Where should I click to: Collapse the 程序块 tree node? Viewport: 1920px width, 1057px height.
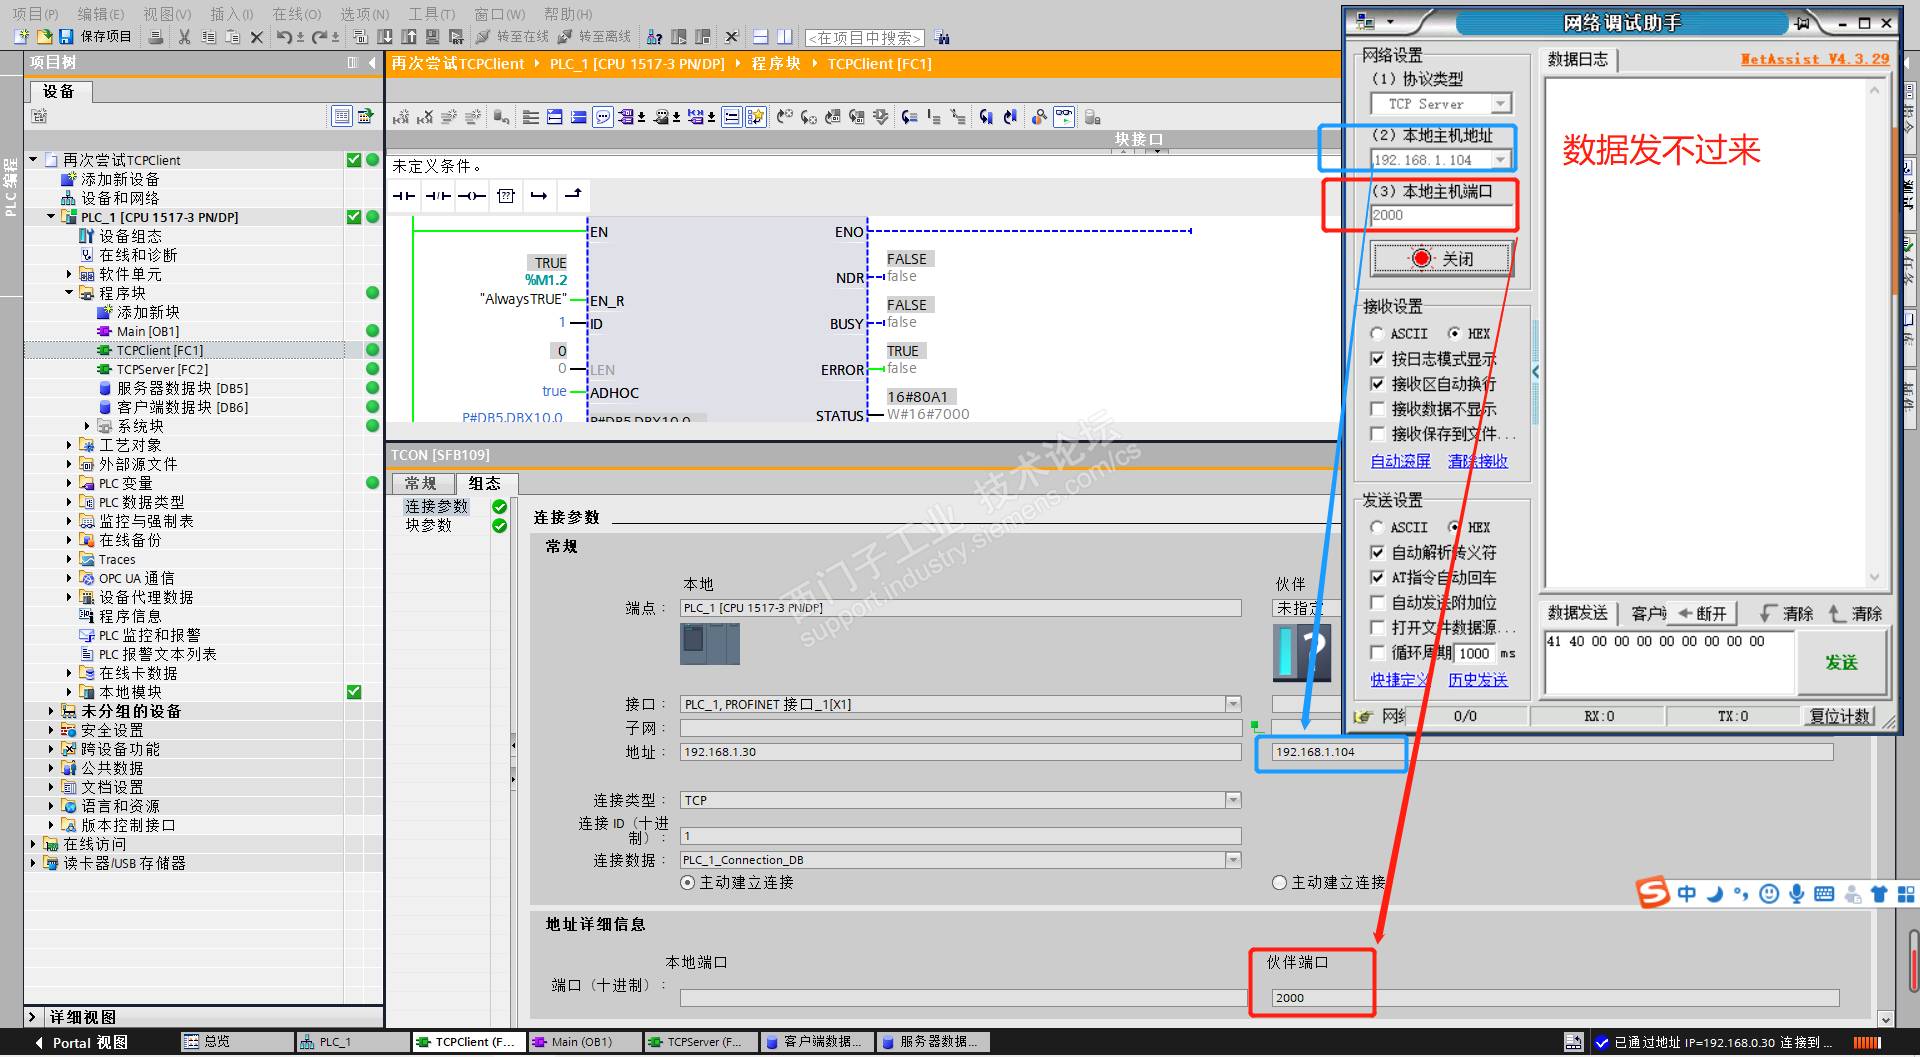[69, 293]
